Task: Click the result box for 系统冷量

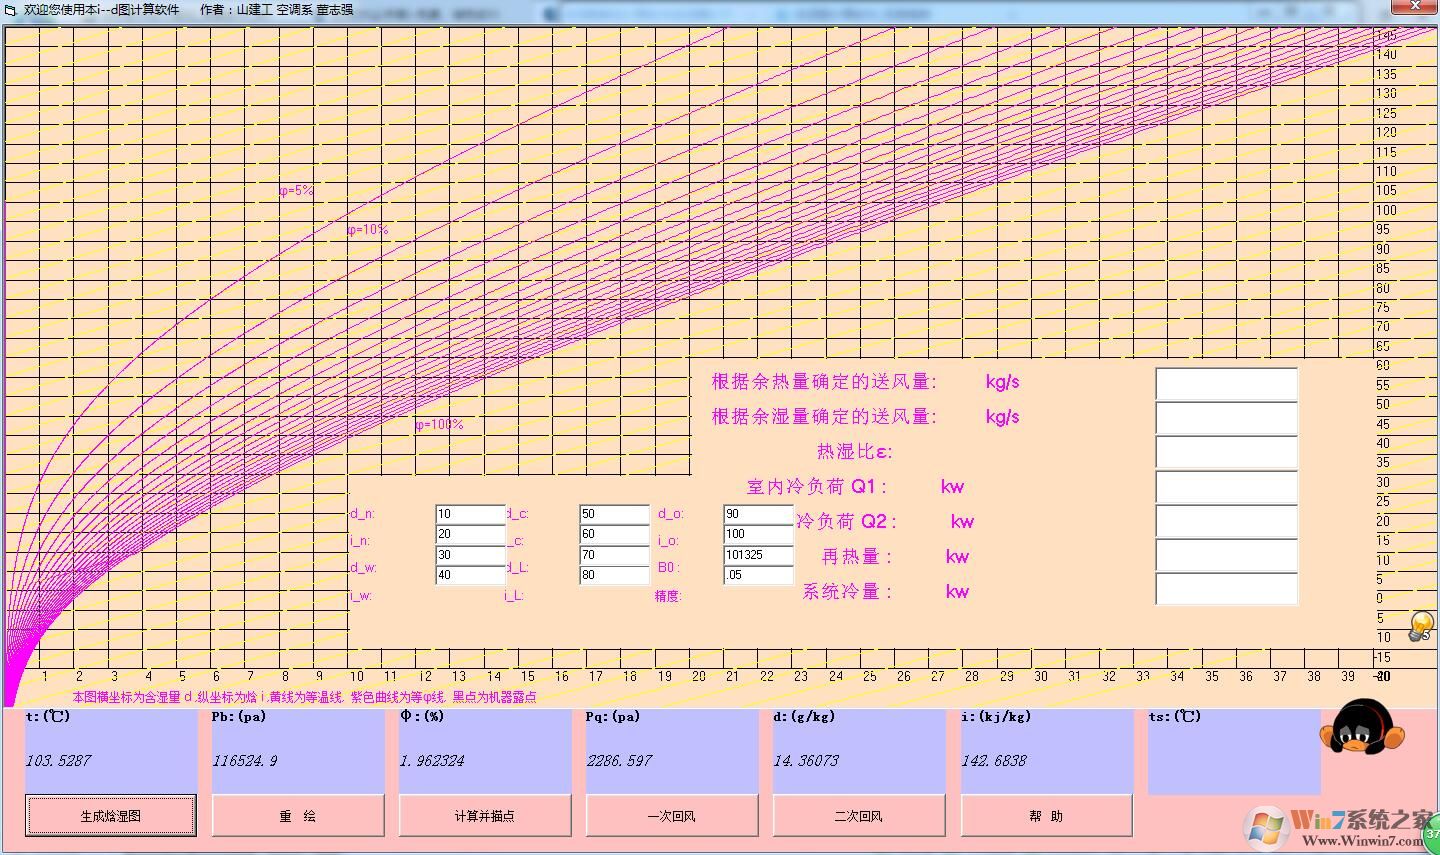Action: 1226,589
